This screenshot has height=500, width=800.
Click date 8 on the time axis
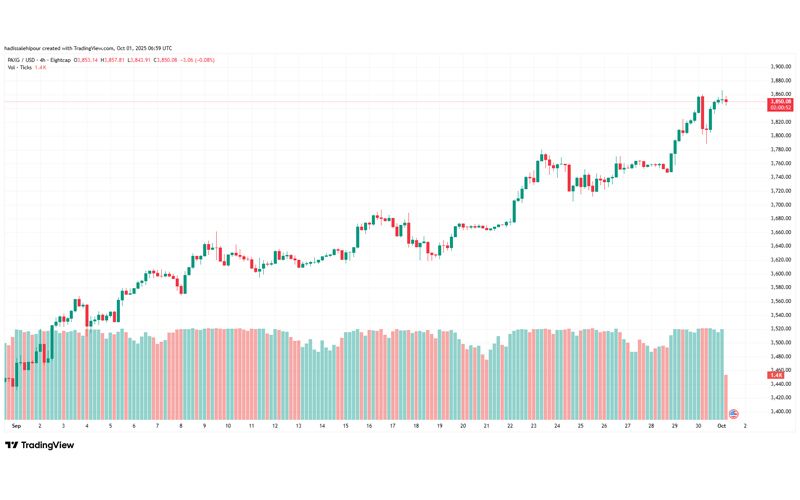click(x=181, y=426)
